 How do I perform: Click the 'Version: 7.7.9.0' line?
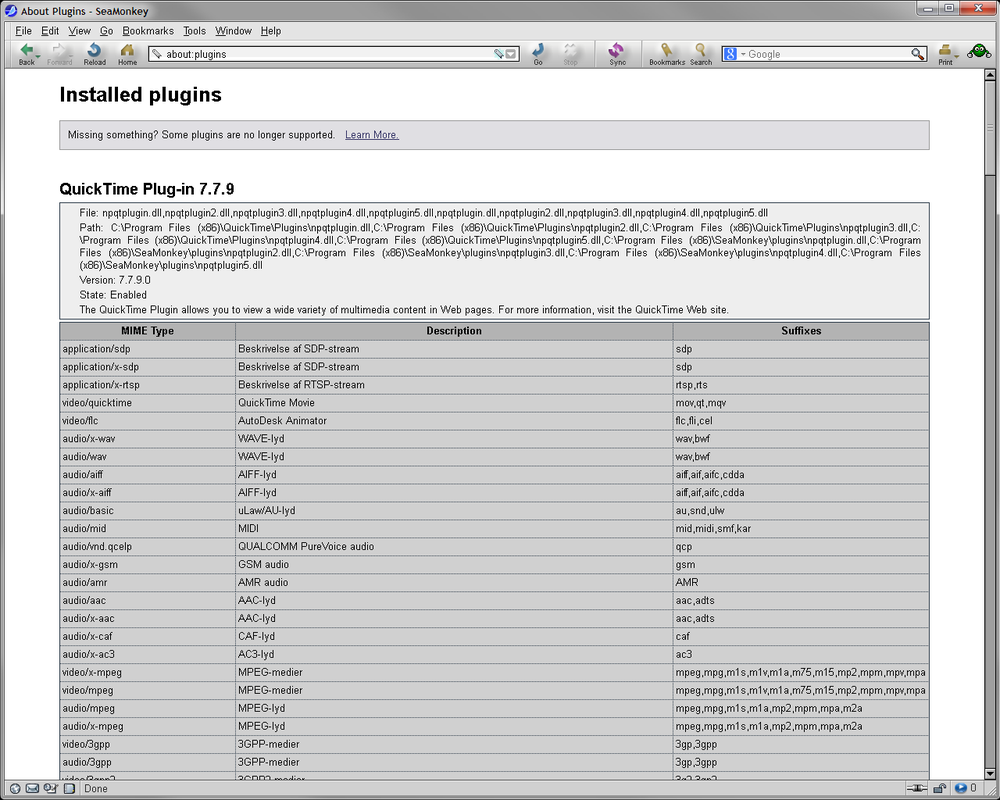click(x=115, y=280)
